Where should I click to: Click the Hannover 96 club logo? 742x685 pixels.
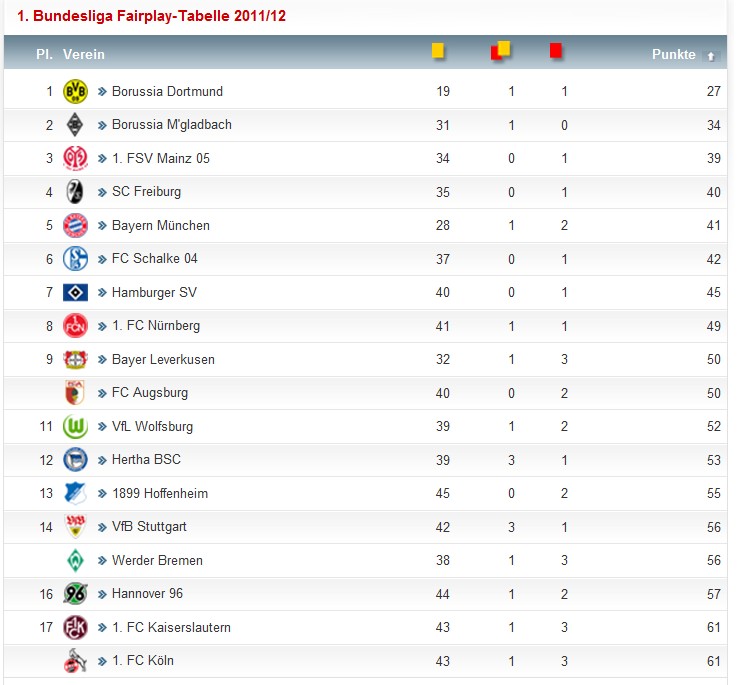[x=75, y=594]
